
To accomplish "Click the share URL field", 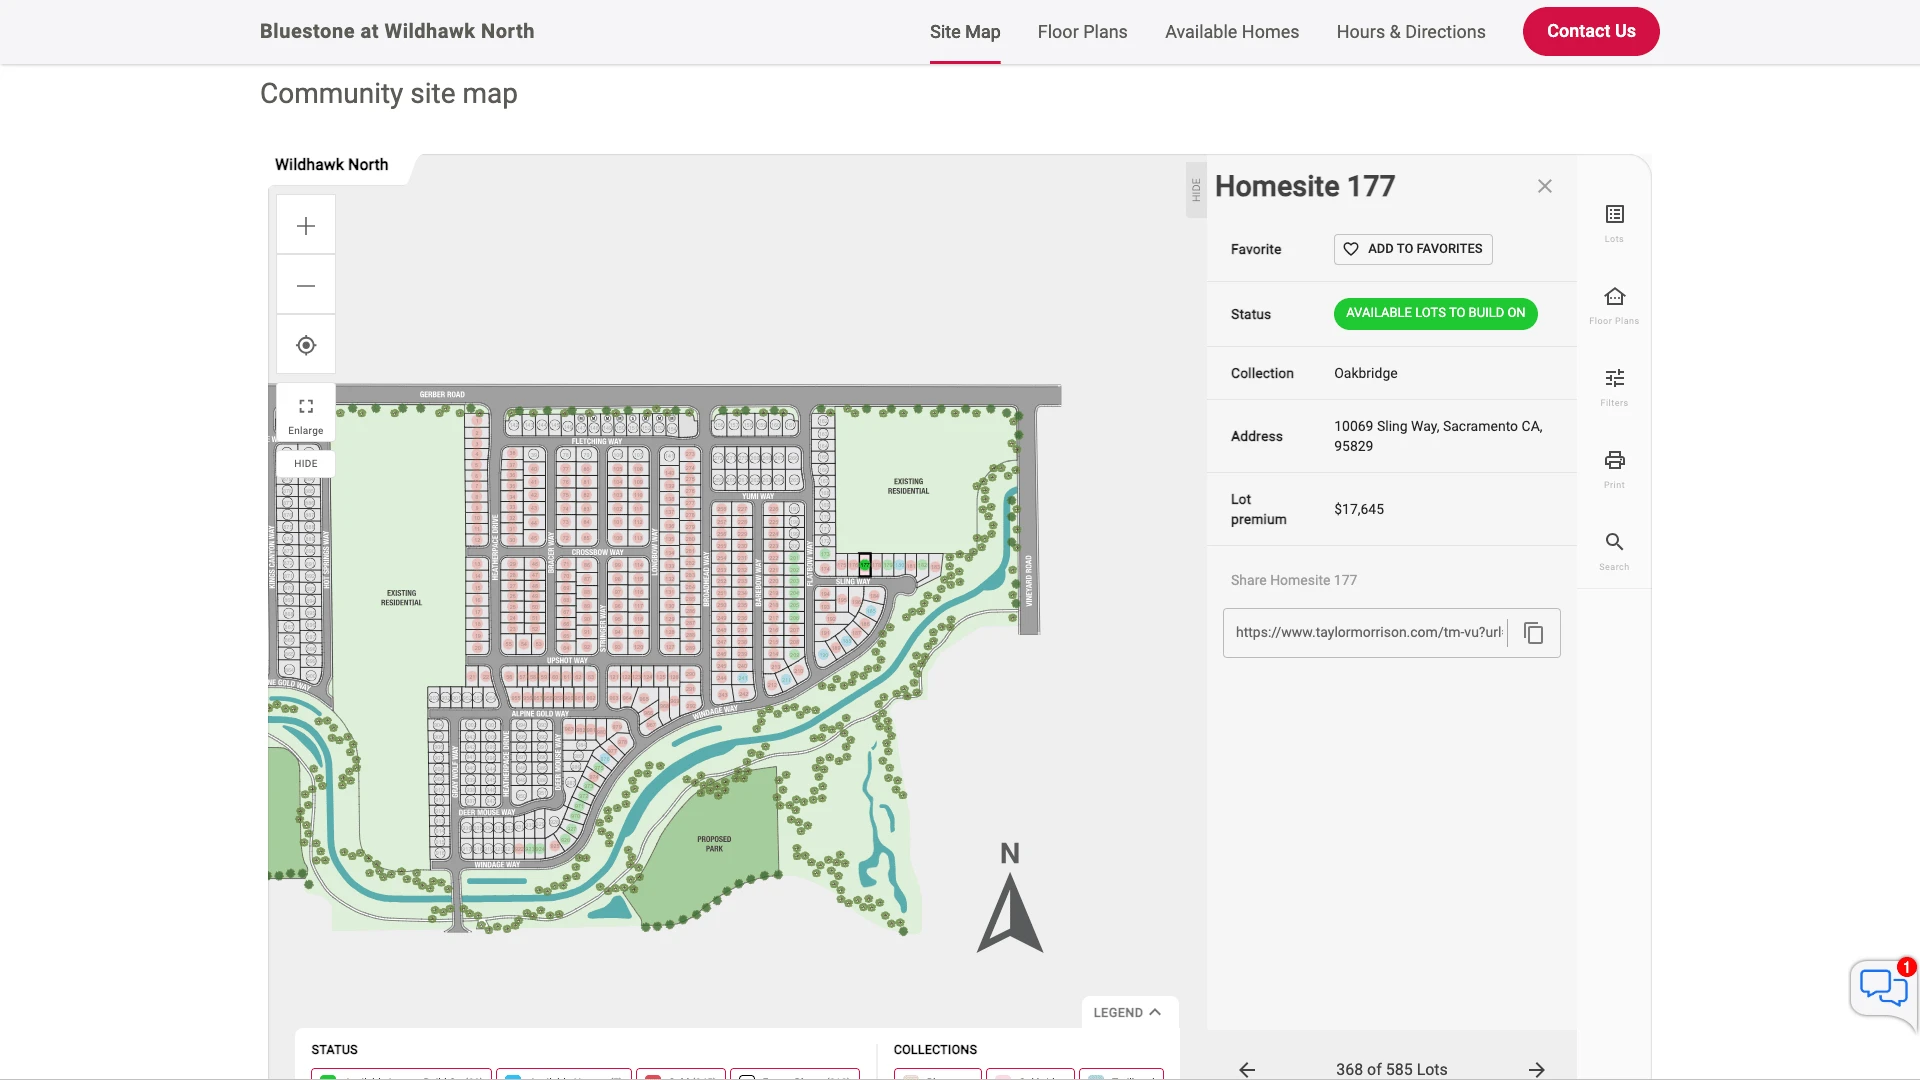I will (x=1369, y=633).
